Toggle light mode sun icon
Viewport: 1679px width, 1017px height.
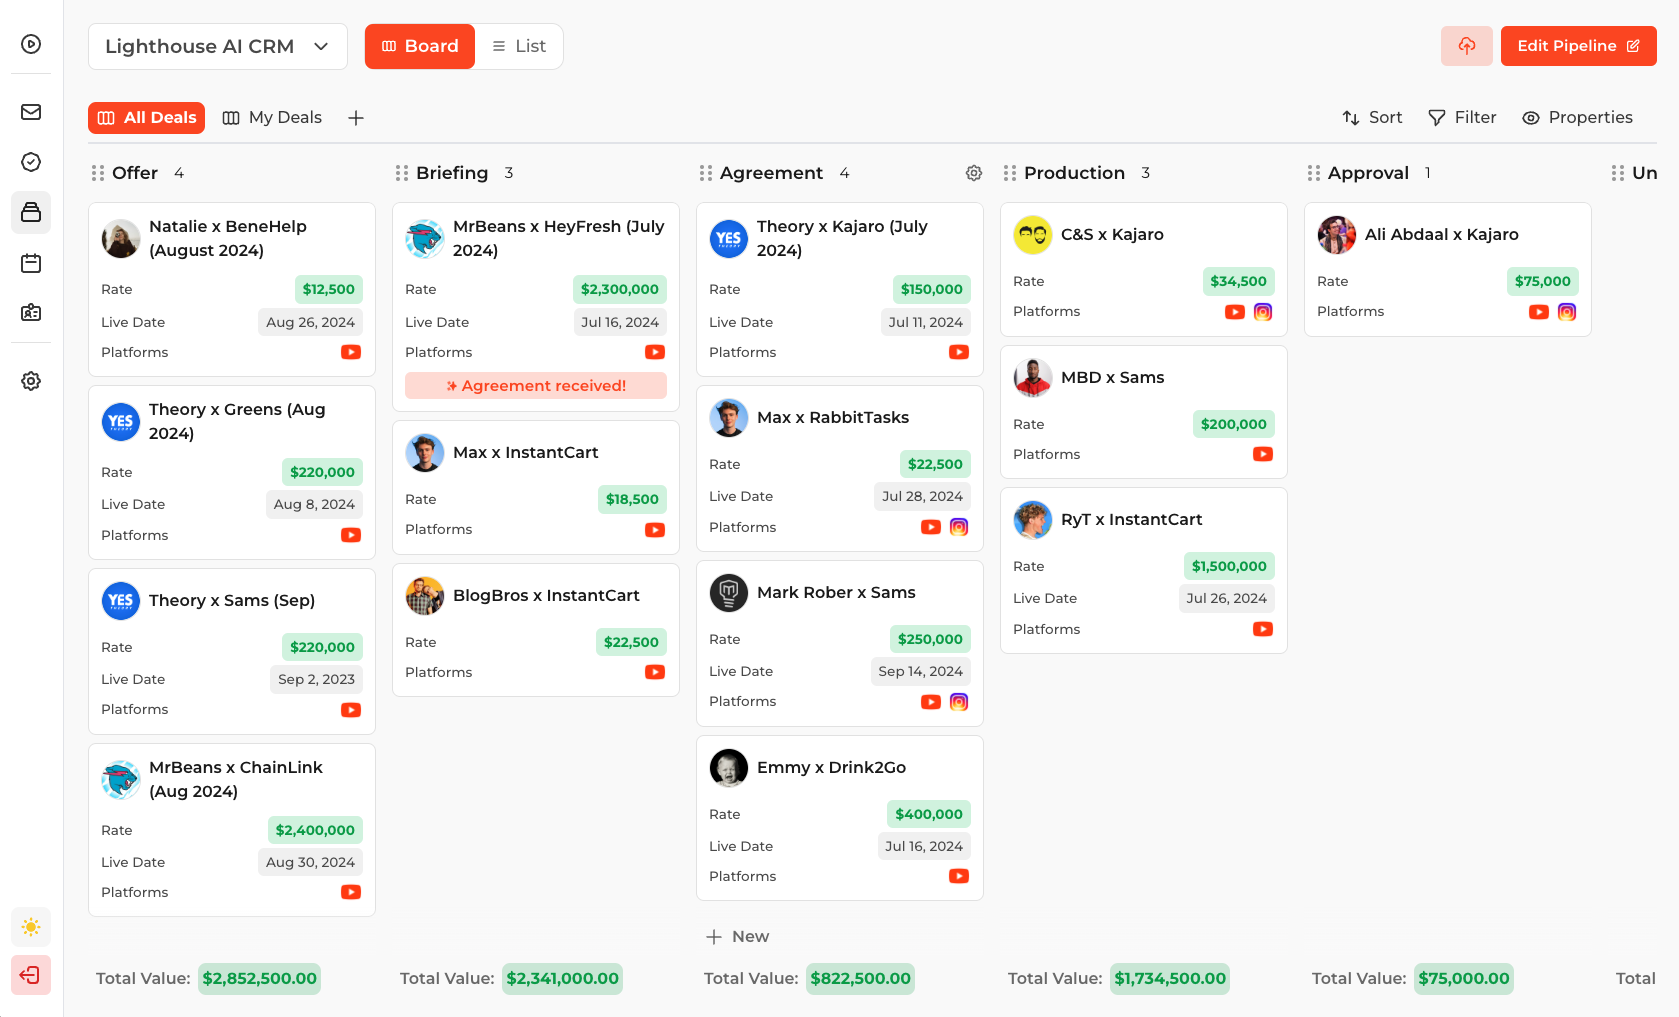click(31, 927)
